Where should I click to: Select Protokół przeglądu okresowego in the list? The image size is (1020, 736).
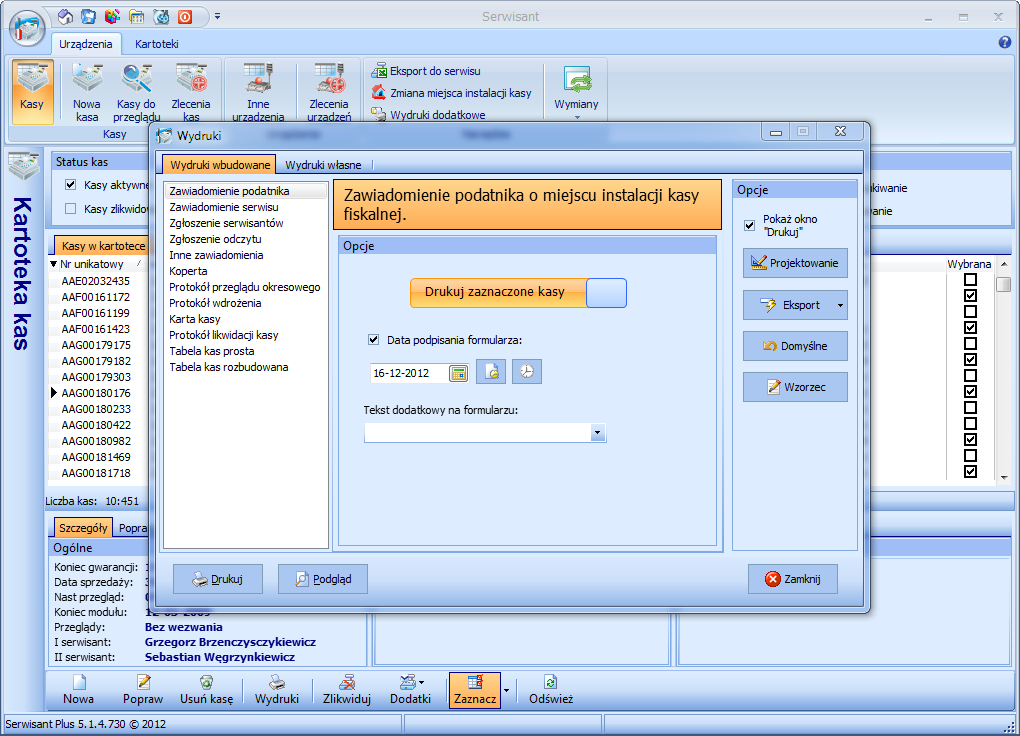pyautogui.click(x=245, y=287)
